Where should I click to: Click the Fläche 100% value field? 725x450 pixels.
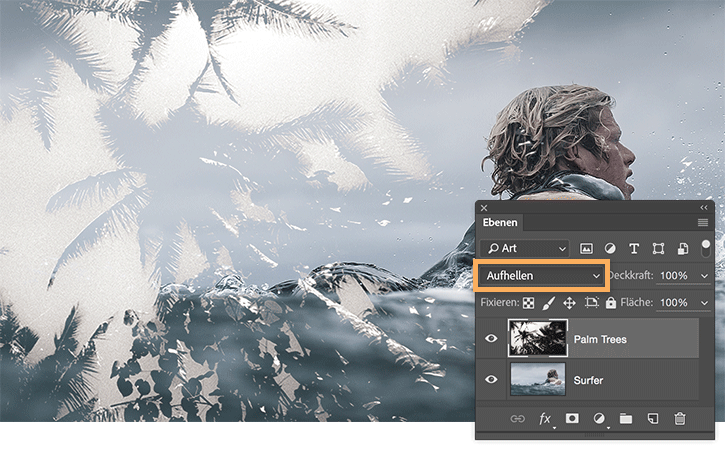[x=674, y=303]
